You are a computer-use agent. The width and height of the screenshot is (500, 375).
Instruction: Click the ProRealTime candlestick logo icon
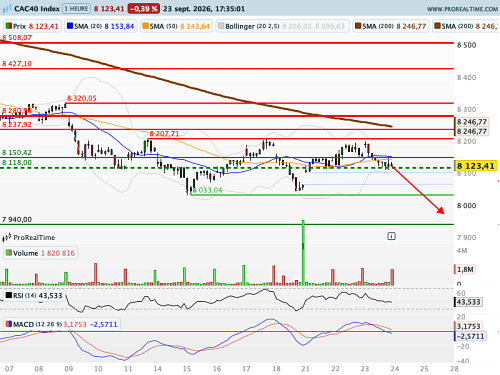click(7, 238)
